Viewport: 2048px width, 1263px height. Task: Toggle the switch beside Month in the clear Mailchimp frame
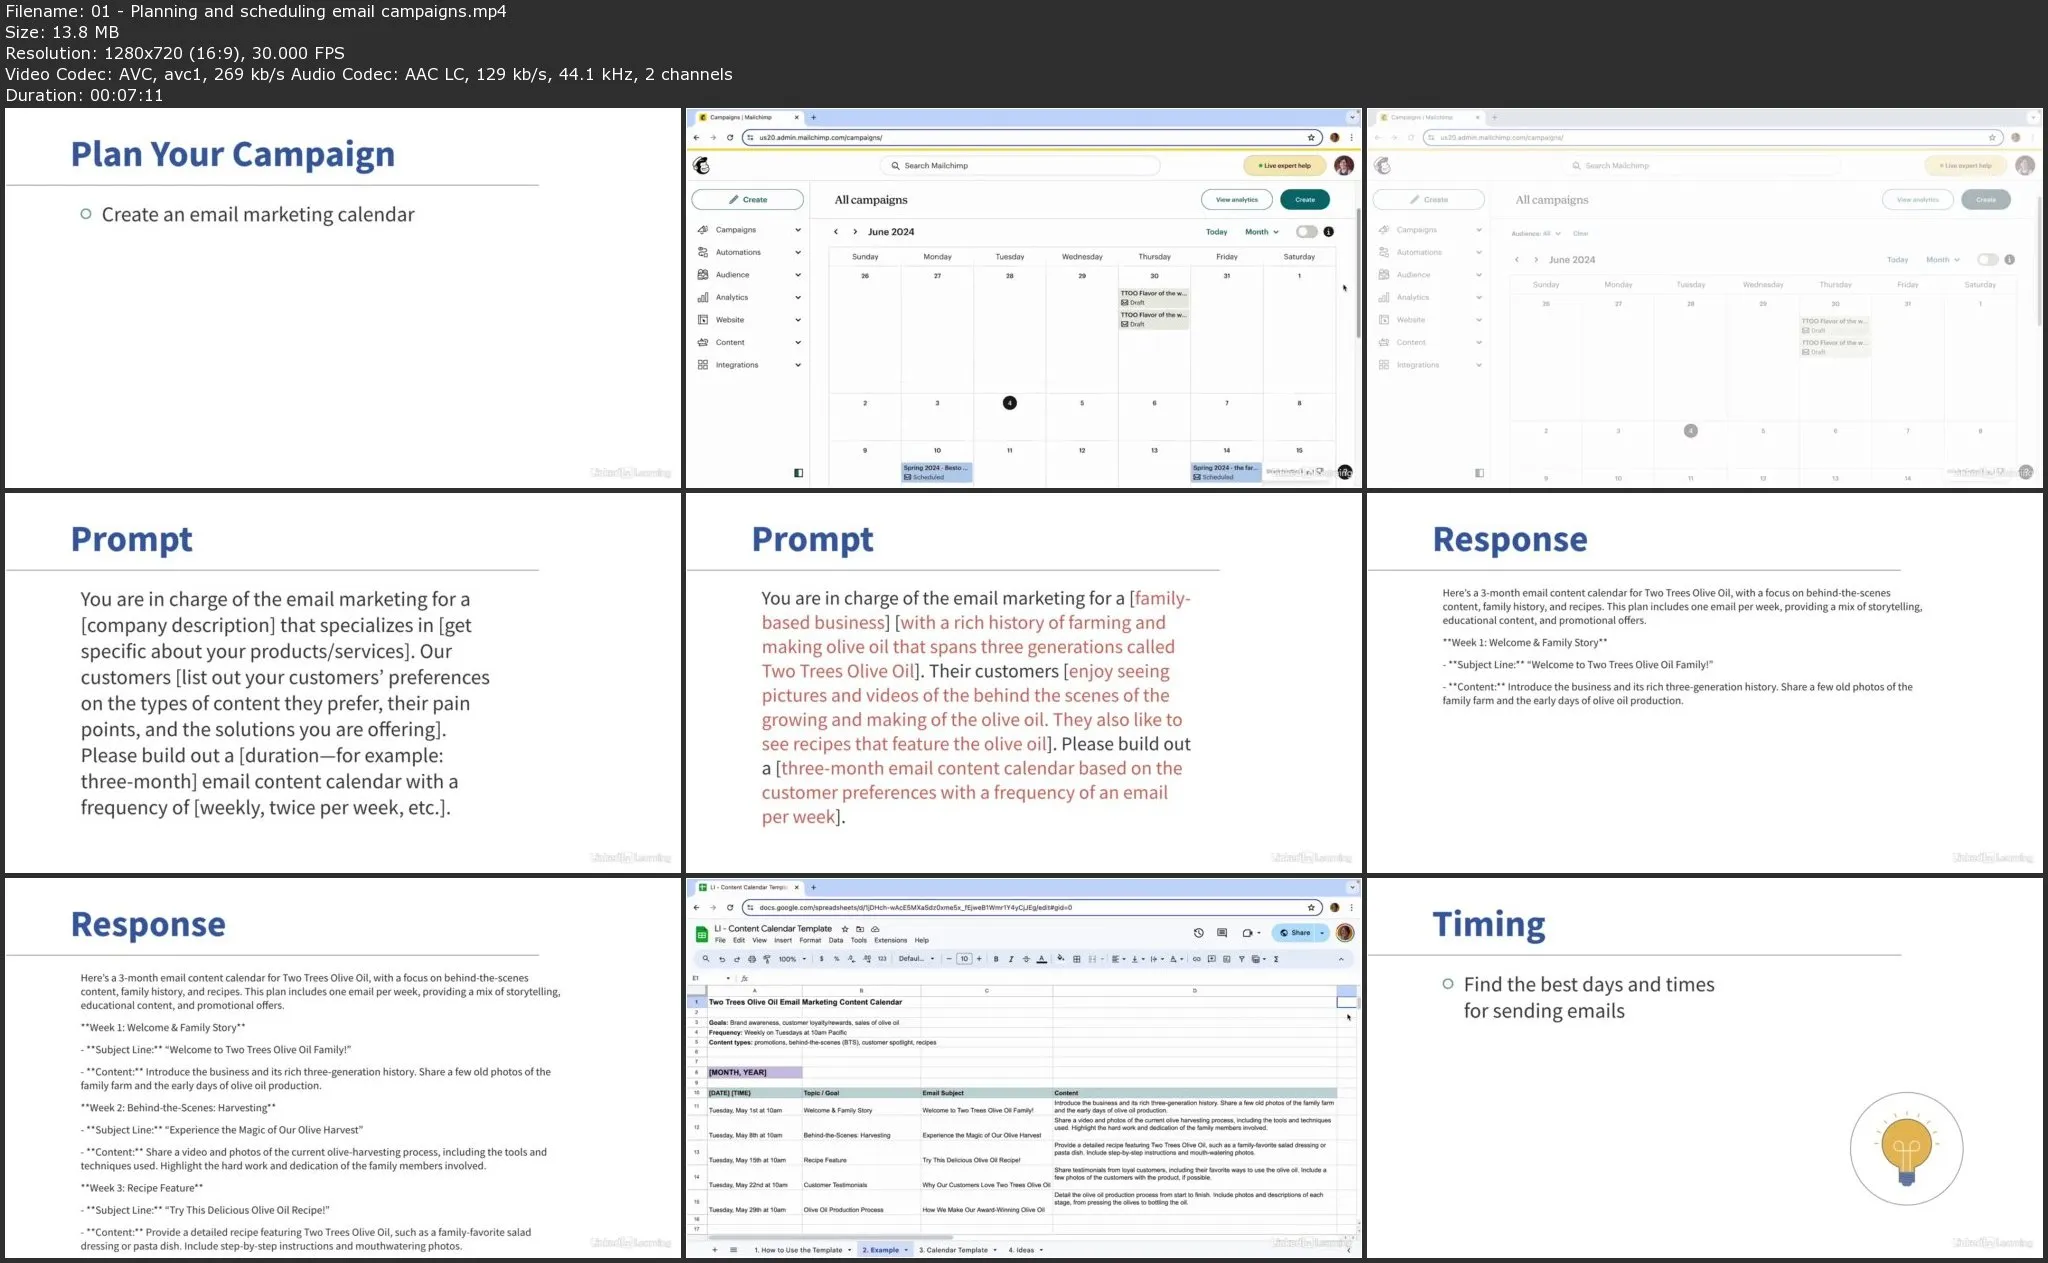click(1306, 231)
